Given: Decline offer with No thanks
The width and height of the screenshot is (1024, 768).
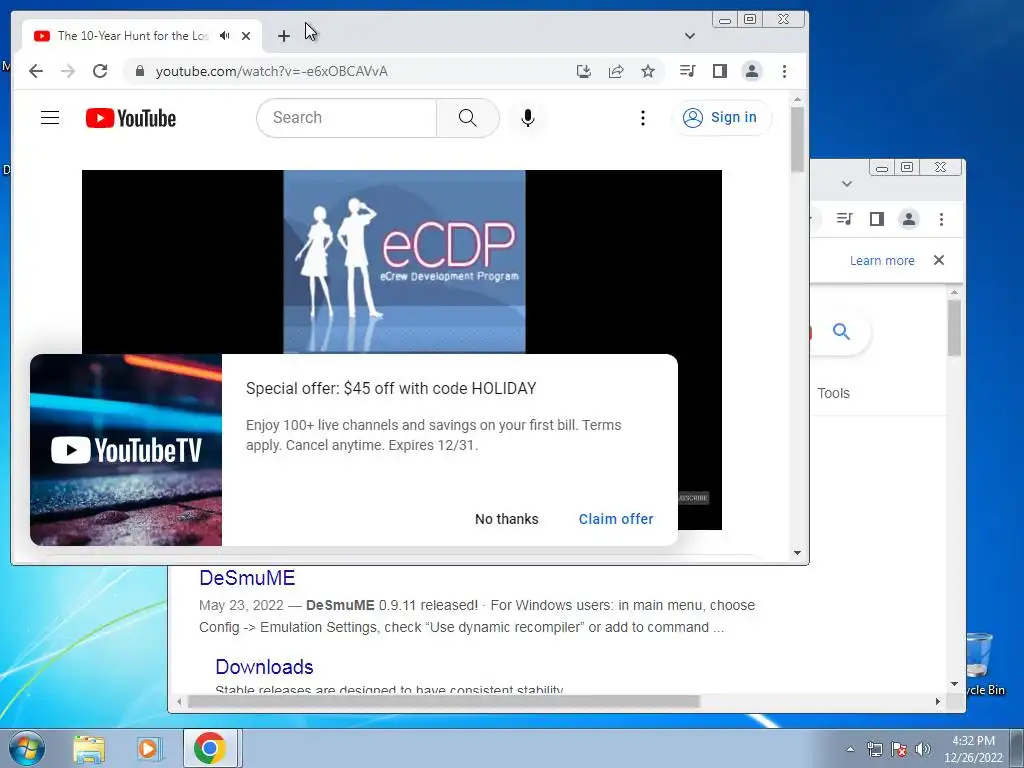Looking at the screenshot, I should [x=507, y=519].
